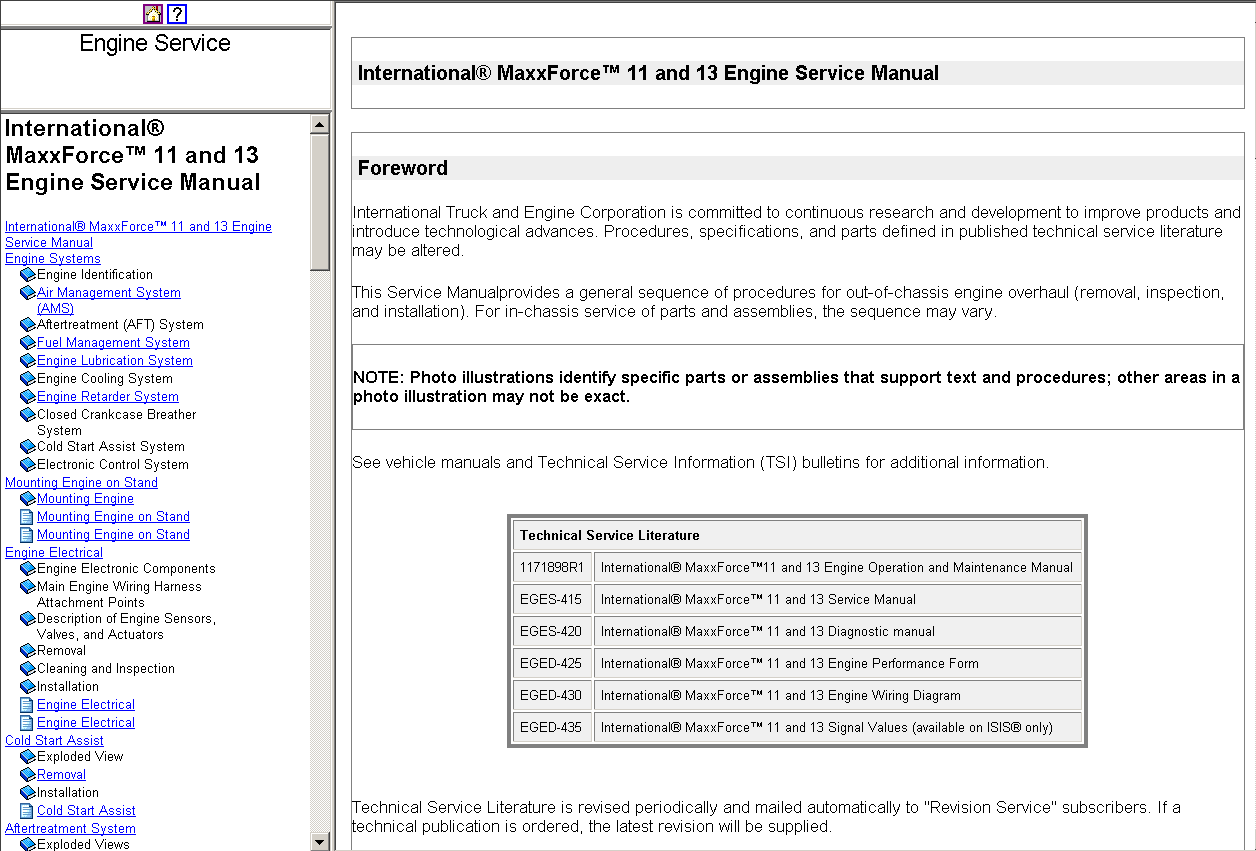Click the document icon beside Mounting Engine on Stand
Viewport: 1256px width, 851px height.
click(27, 516)
